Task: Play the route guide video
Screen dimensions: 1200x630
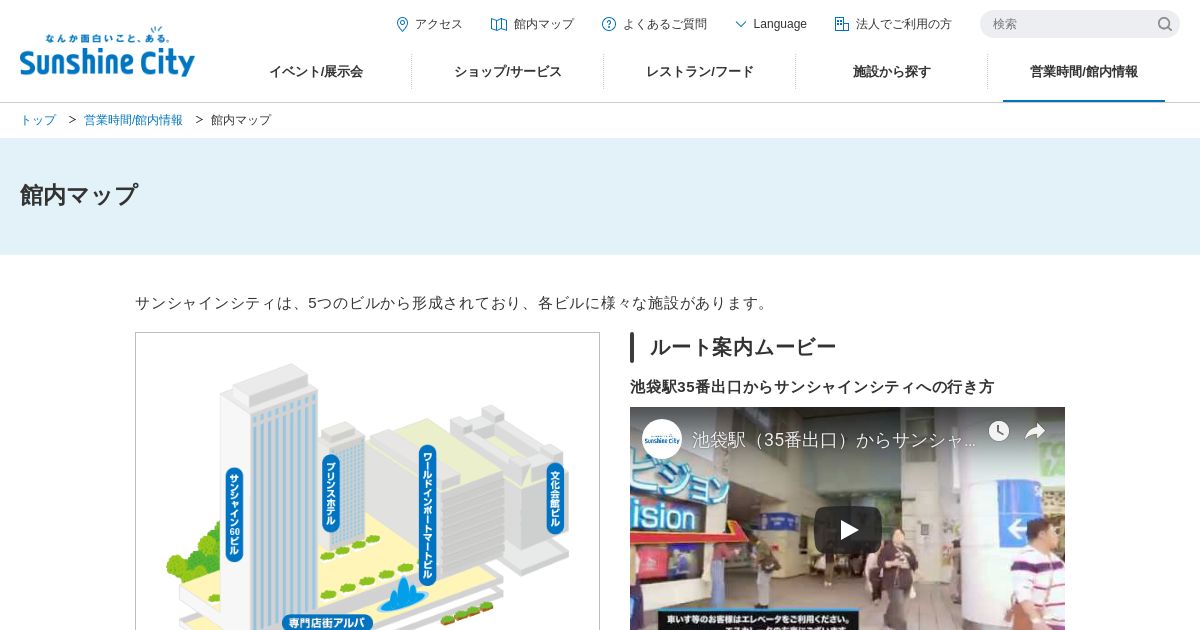Action: tap(848, 530)
